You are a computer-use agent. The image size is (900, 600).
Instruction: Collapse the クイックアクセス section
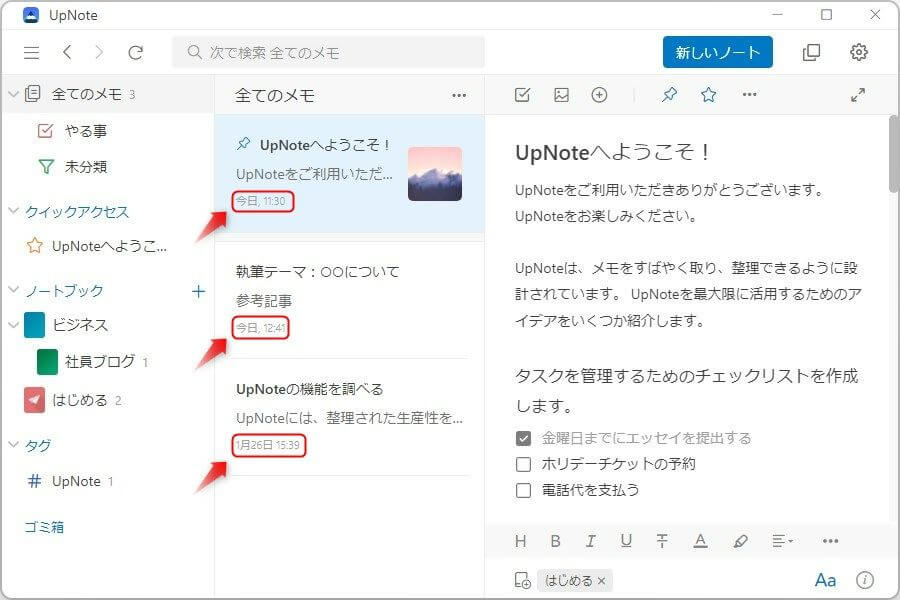(x=14, y=211)
